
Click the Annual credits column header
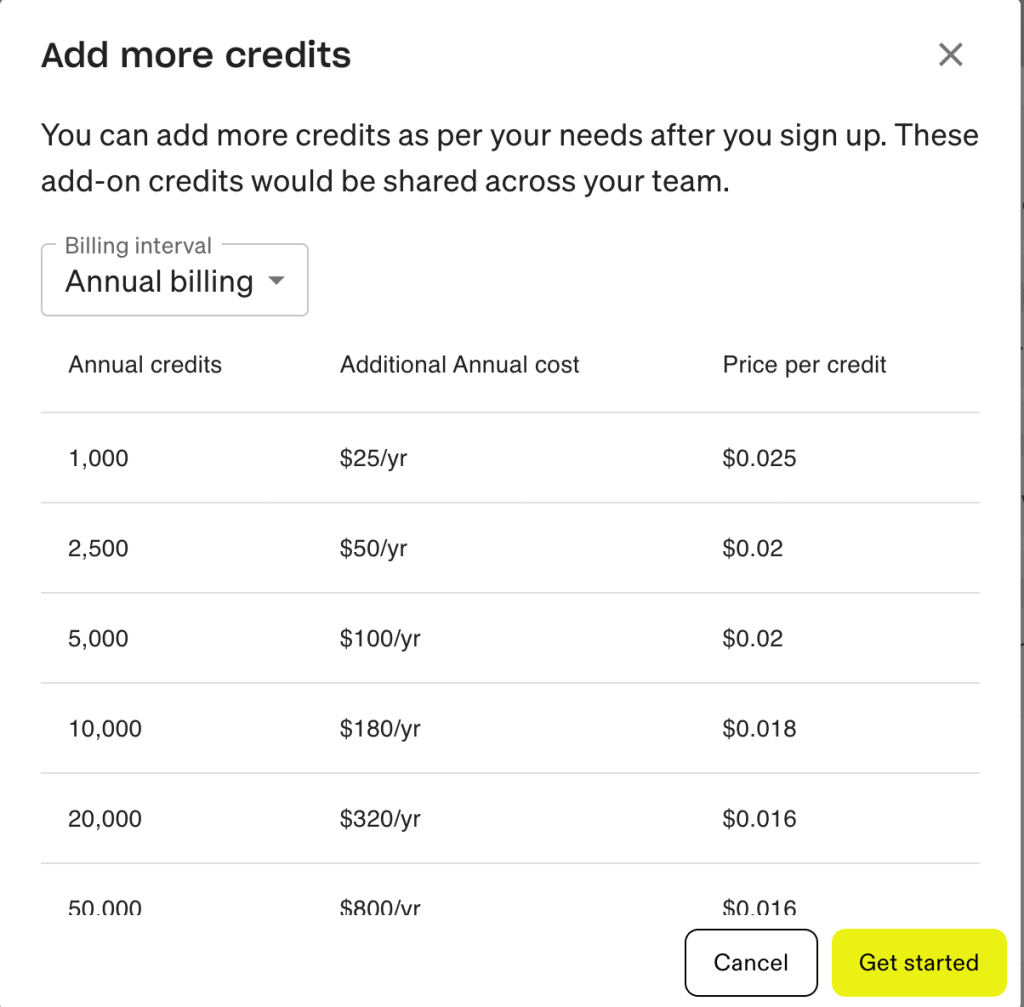pos(144,364)
